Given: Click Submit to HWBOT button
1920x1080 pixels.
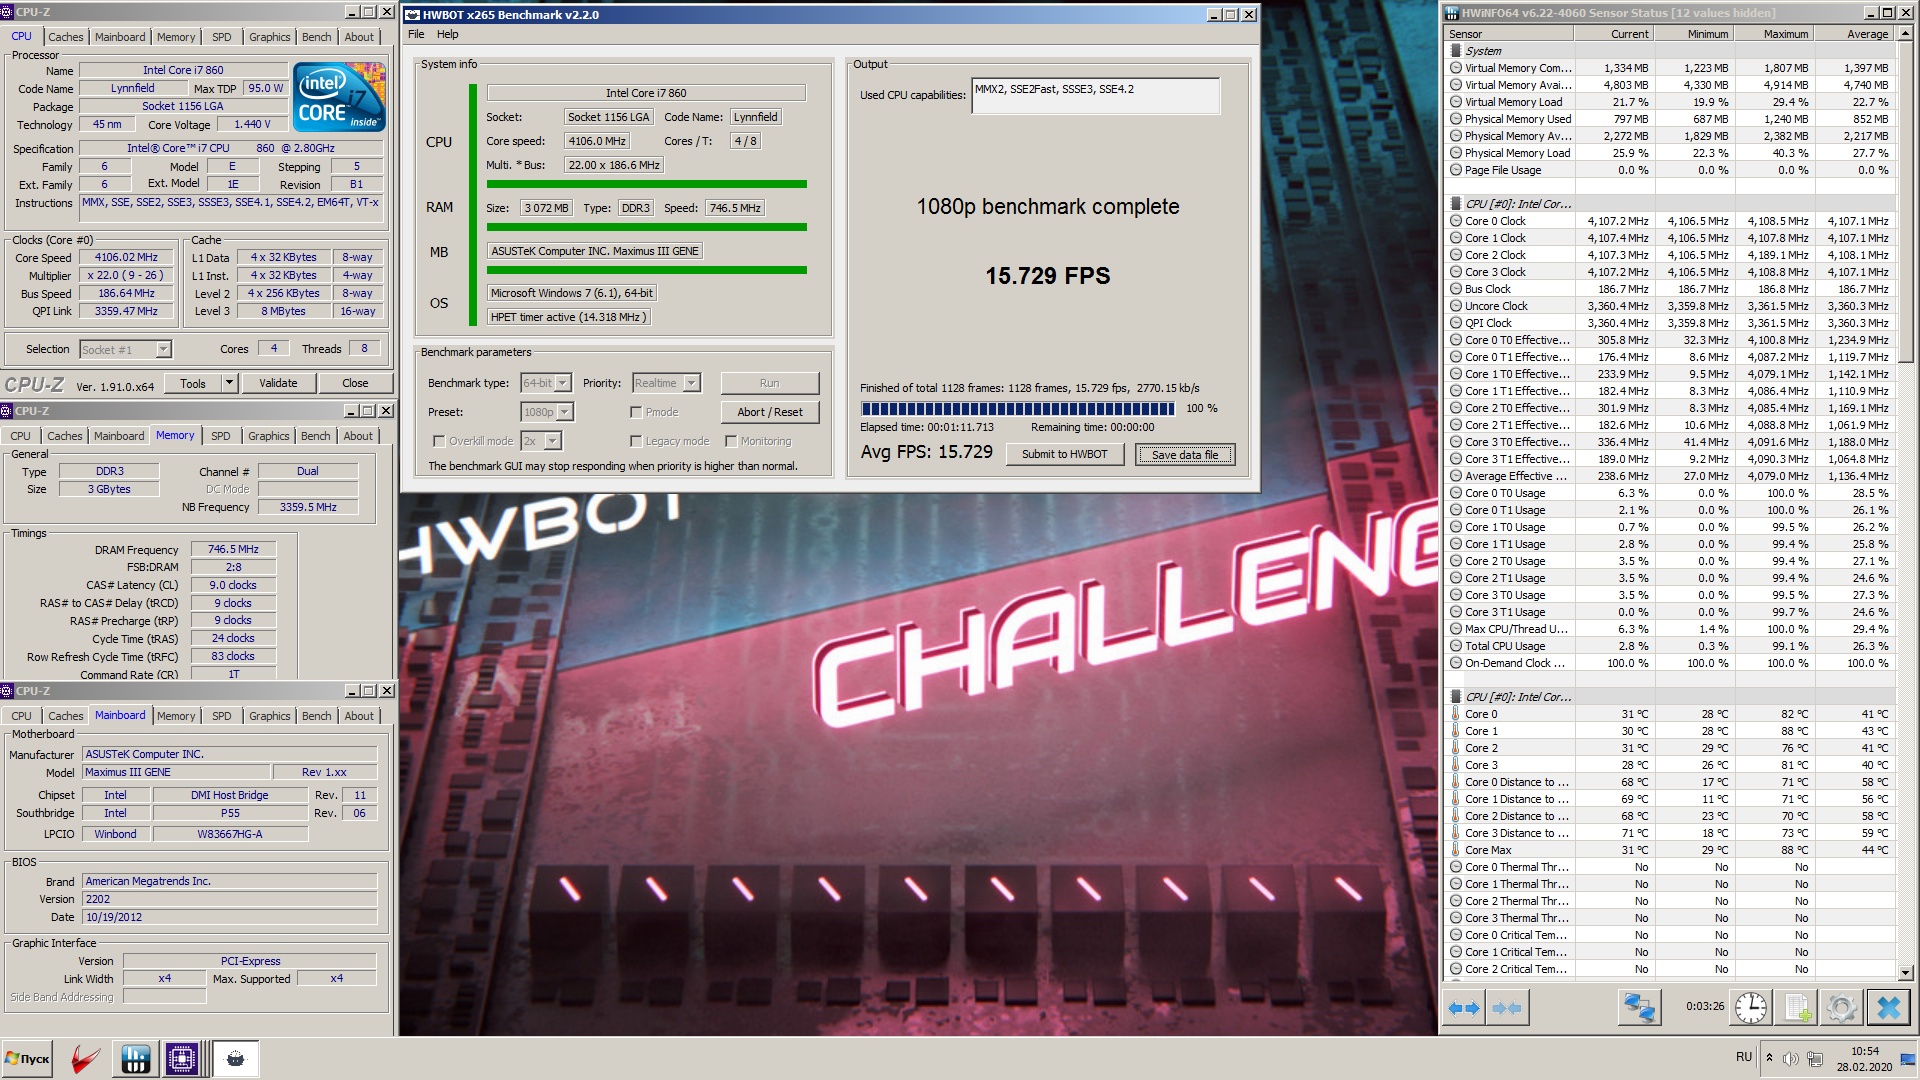Looking at the screenshot, I should tap(1064, 454).
